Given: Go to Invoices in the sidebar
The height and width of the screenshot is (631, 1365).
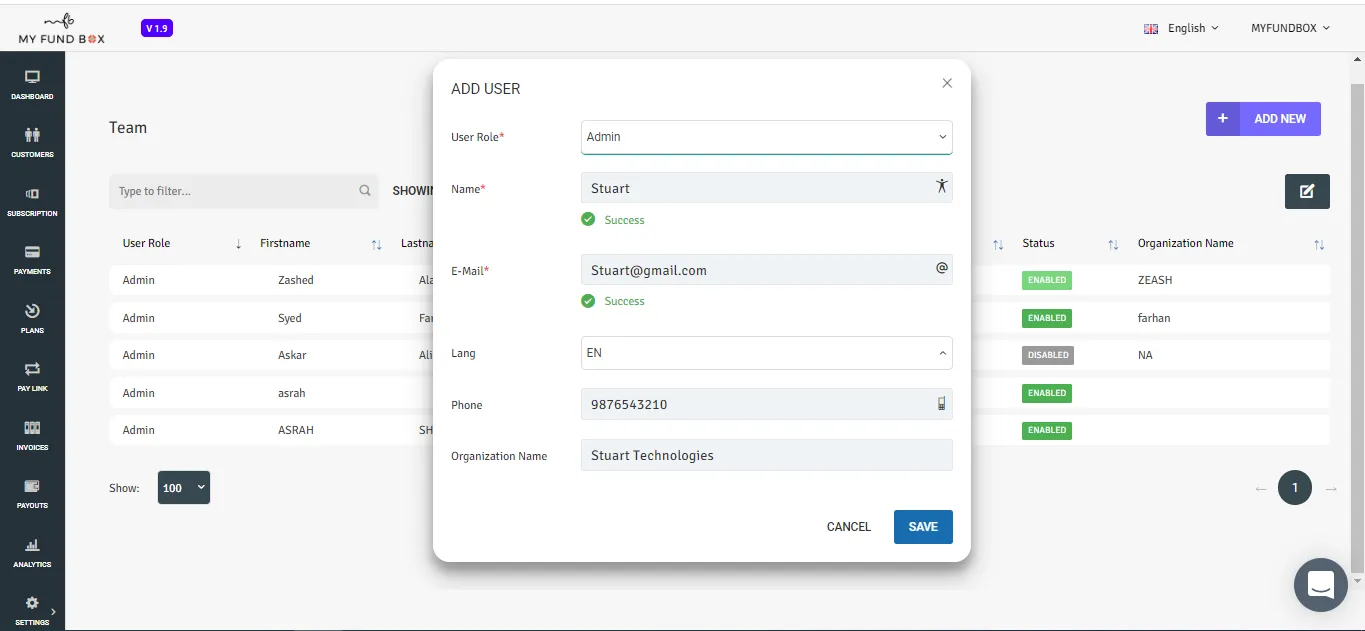Looking at the screenshot, I should pos(32,435).
